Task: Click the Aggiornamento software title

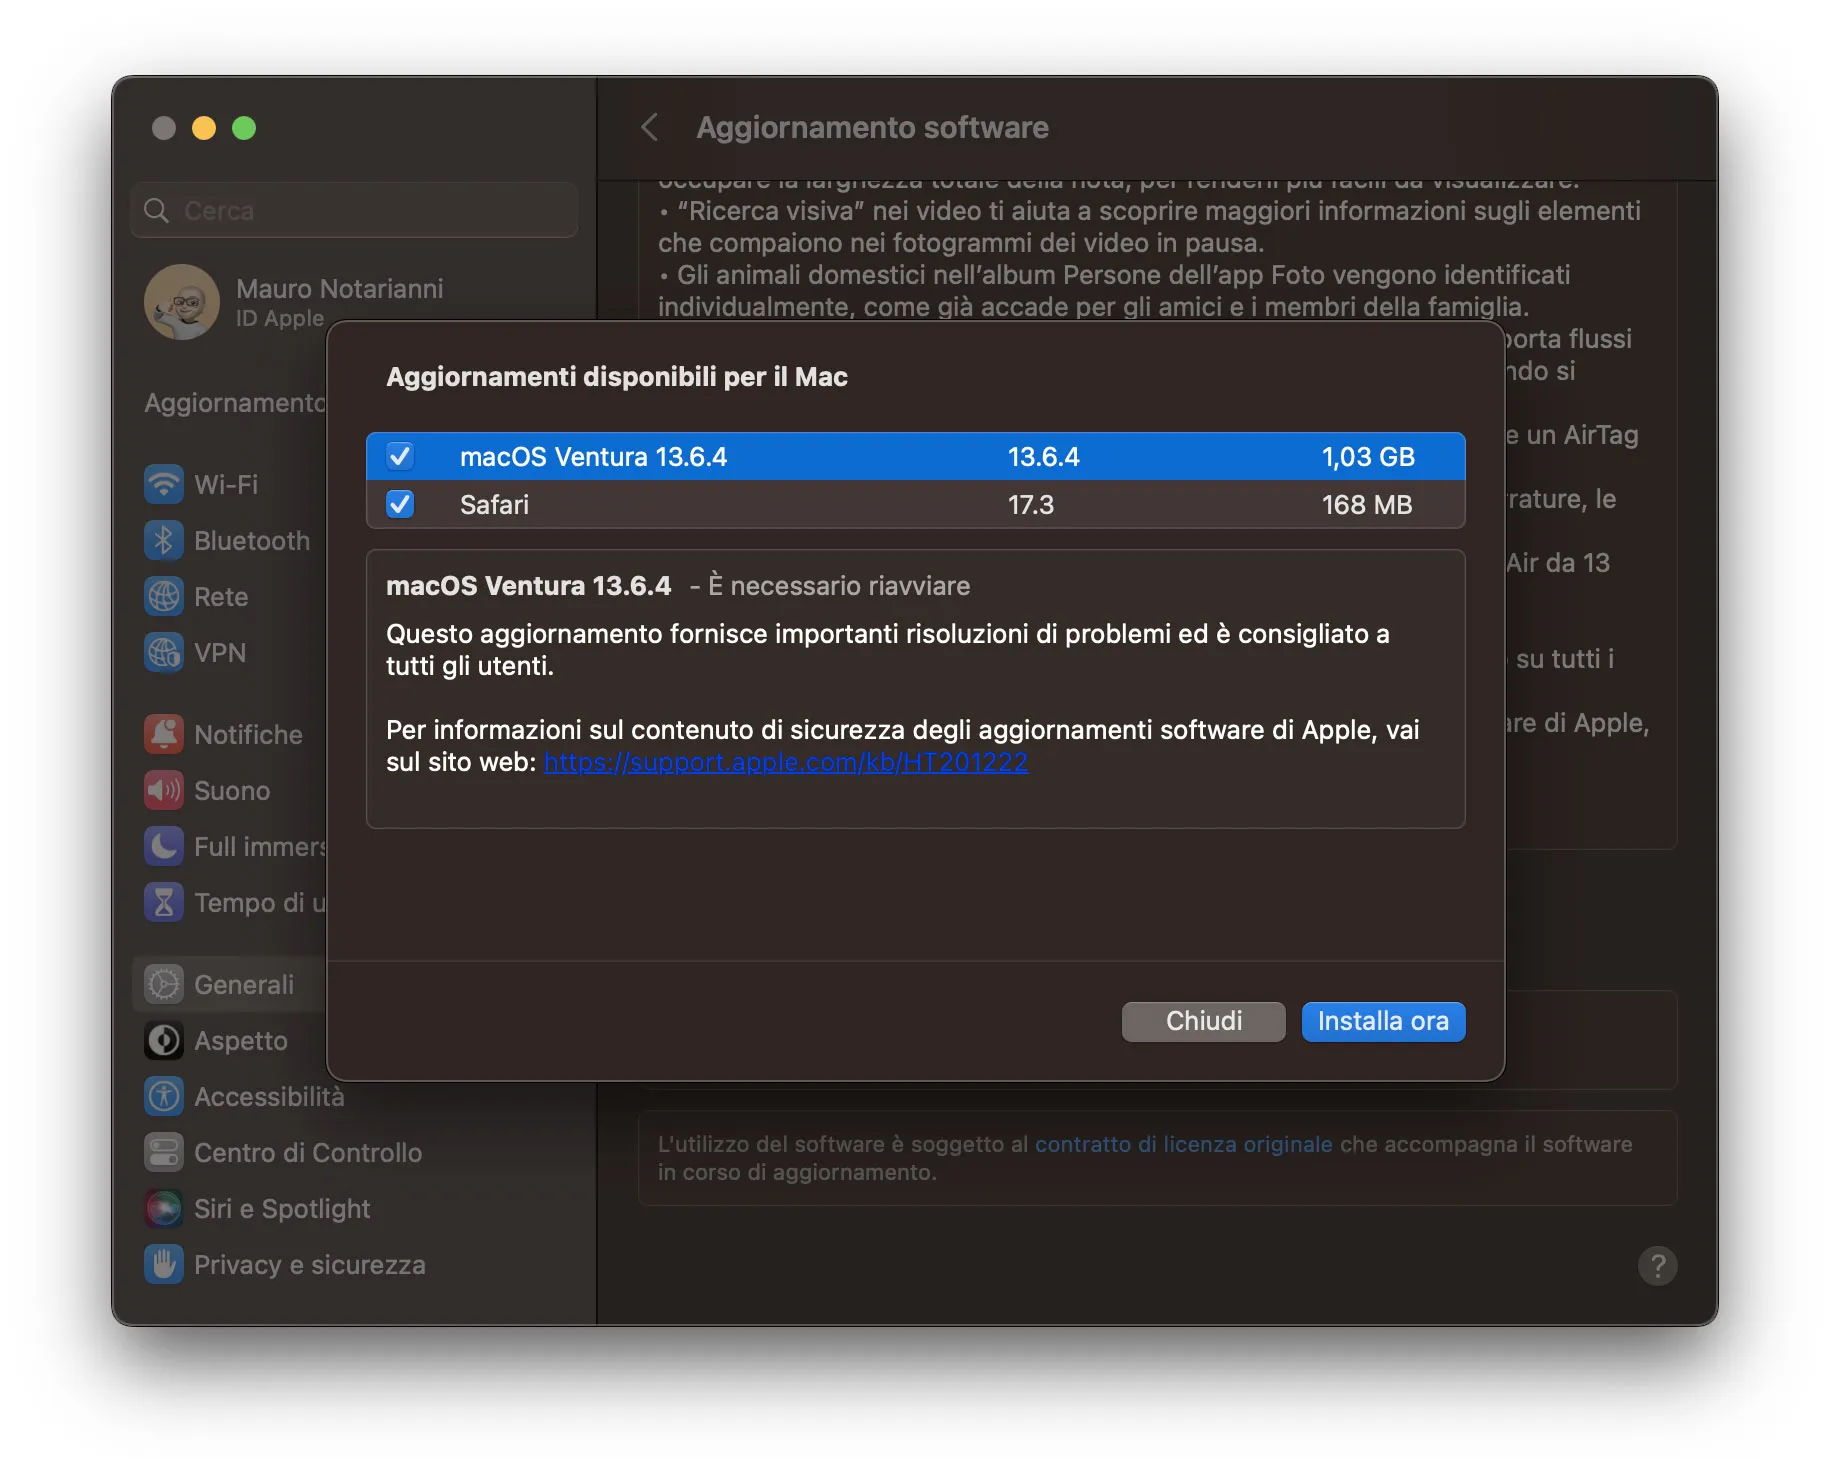Action: [873, 128]
